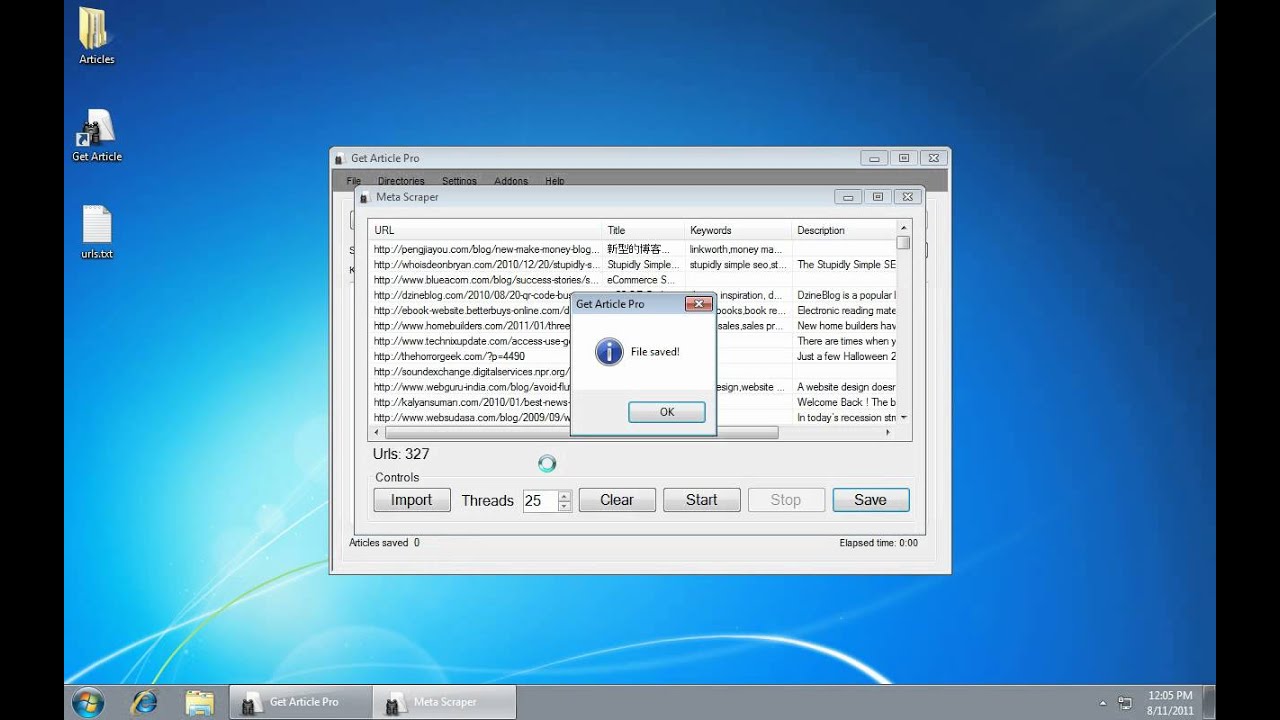Click the 'DzineBlog is a popular' description cell

(x=845, y=295)
